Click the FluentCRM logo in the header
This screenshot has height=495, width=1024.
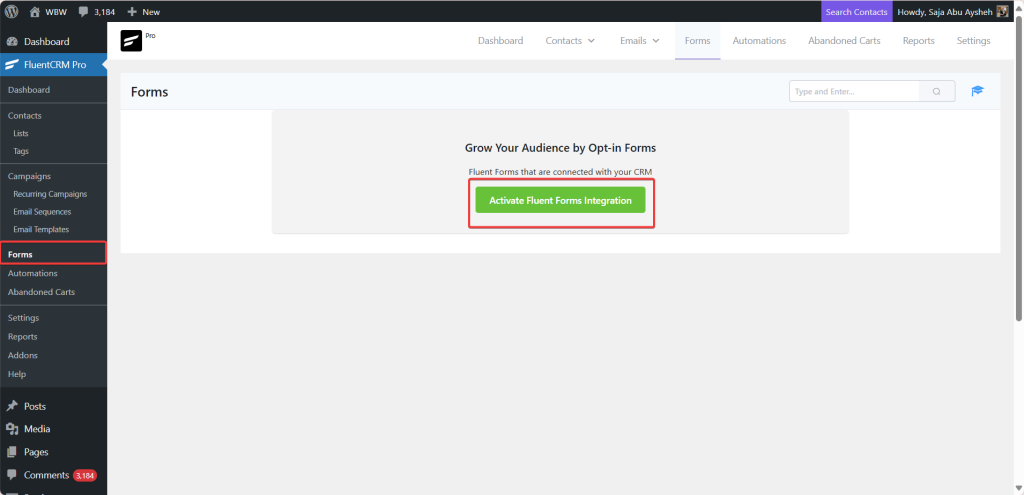(x=131, y=41)
